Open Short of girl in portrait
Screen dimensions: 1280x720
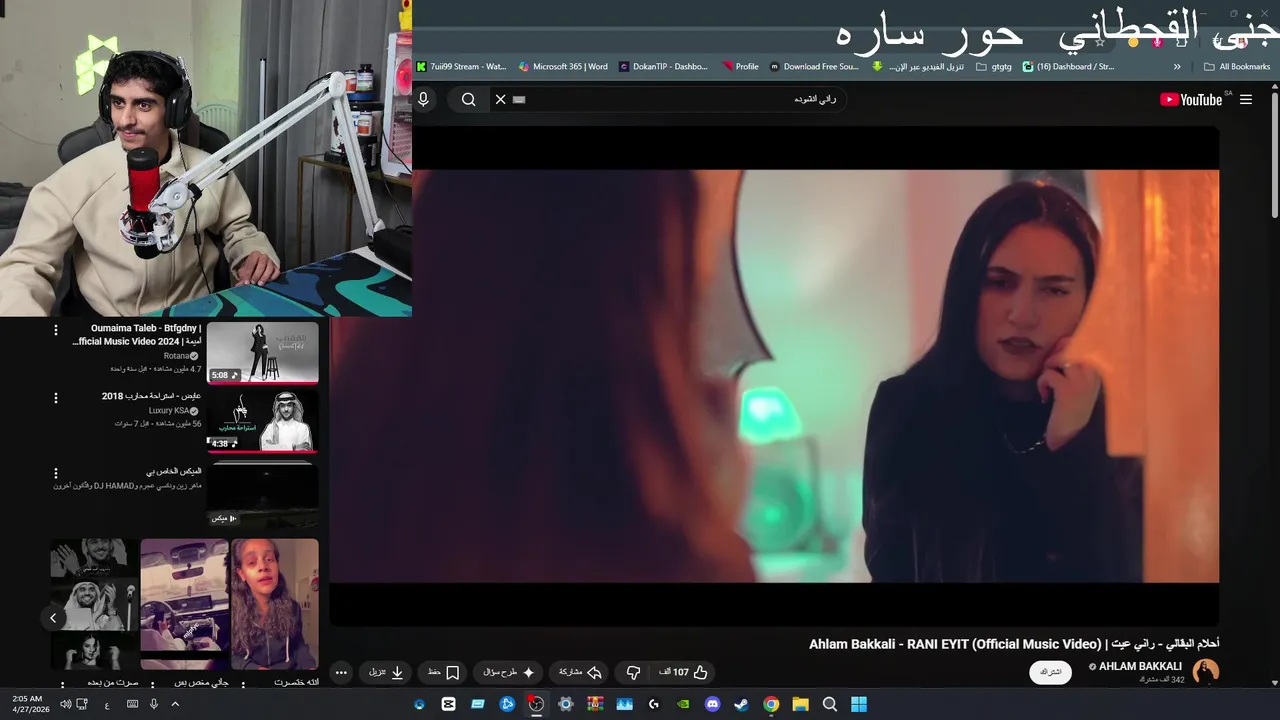point(275,604)
